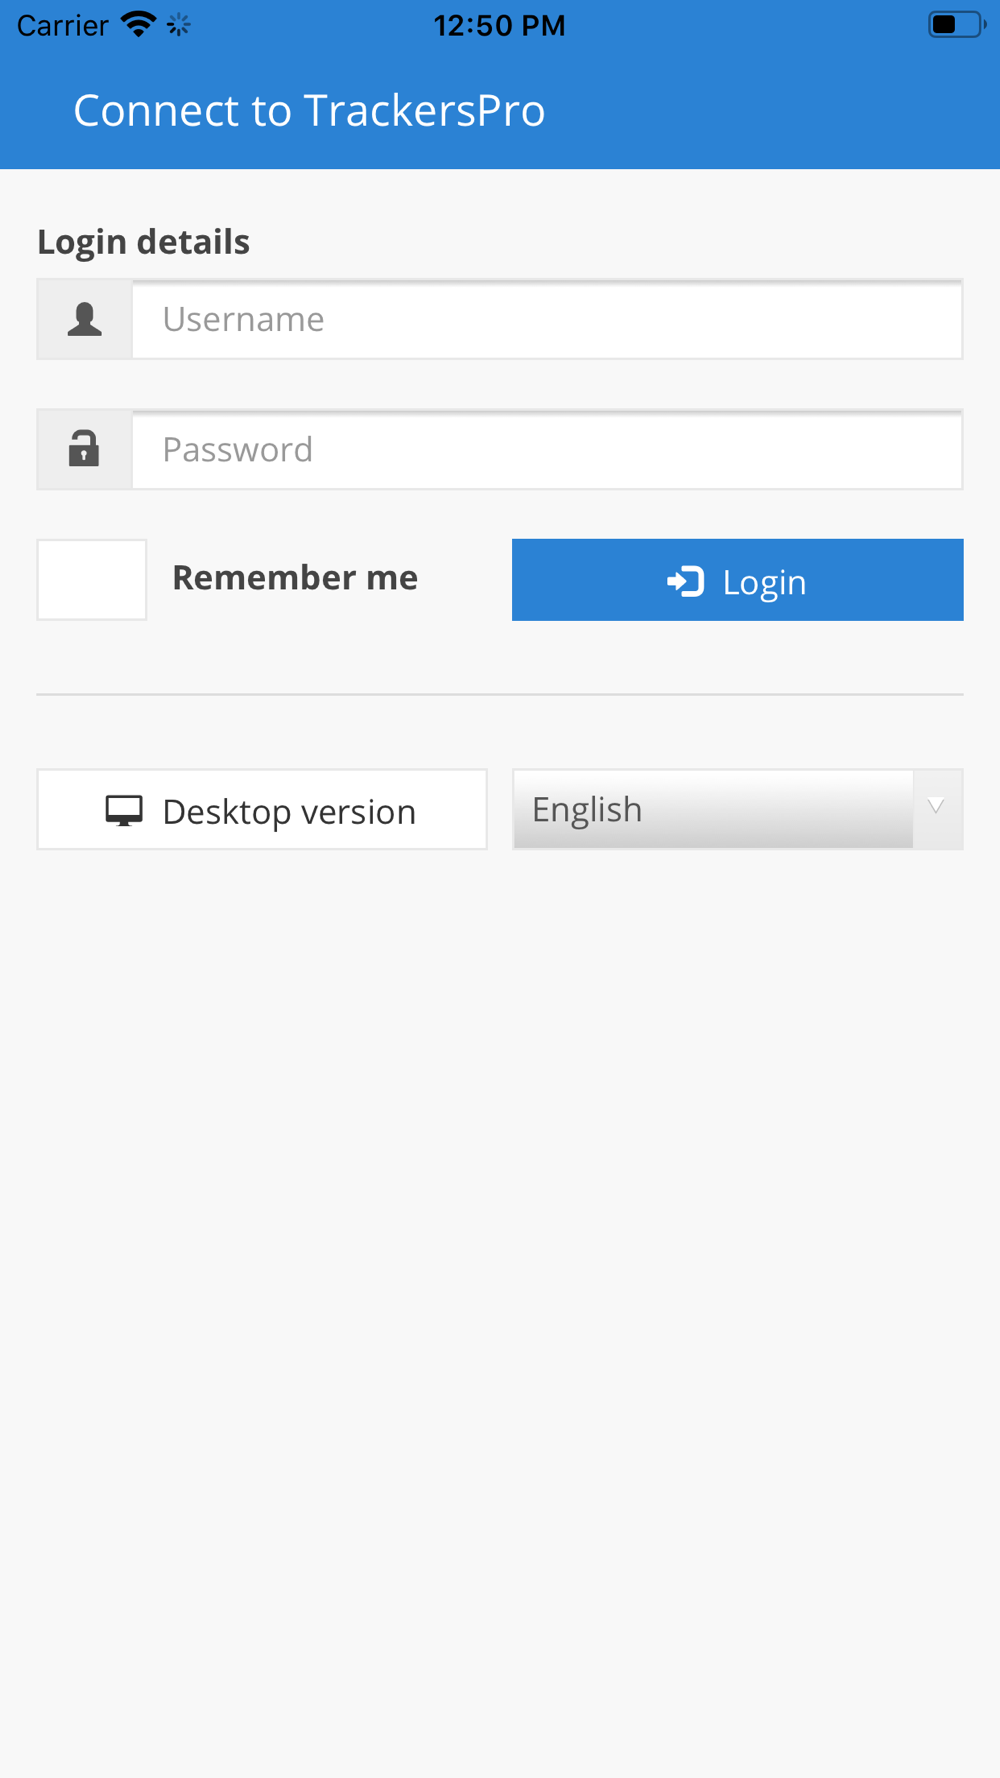This screenshot has width=1000, height=1778.
Task: Click the Login details heading
Action: [143, 241]
